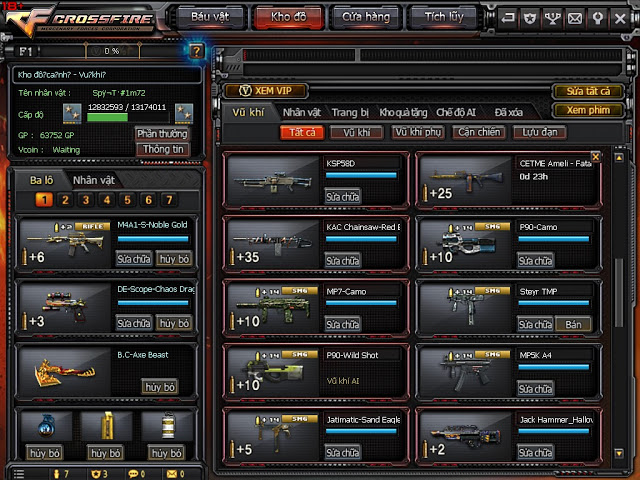Click the location pin icon in top bar
Image resolution: width=640 pixels, height=480 pixels.
(598, 18)
